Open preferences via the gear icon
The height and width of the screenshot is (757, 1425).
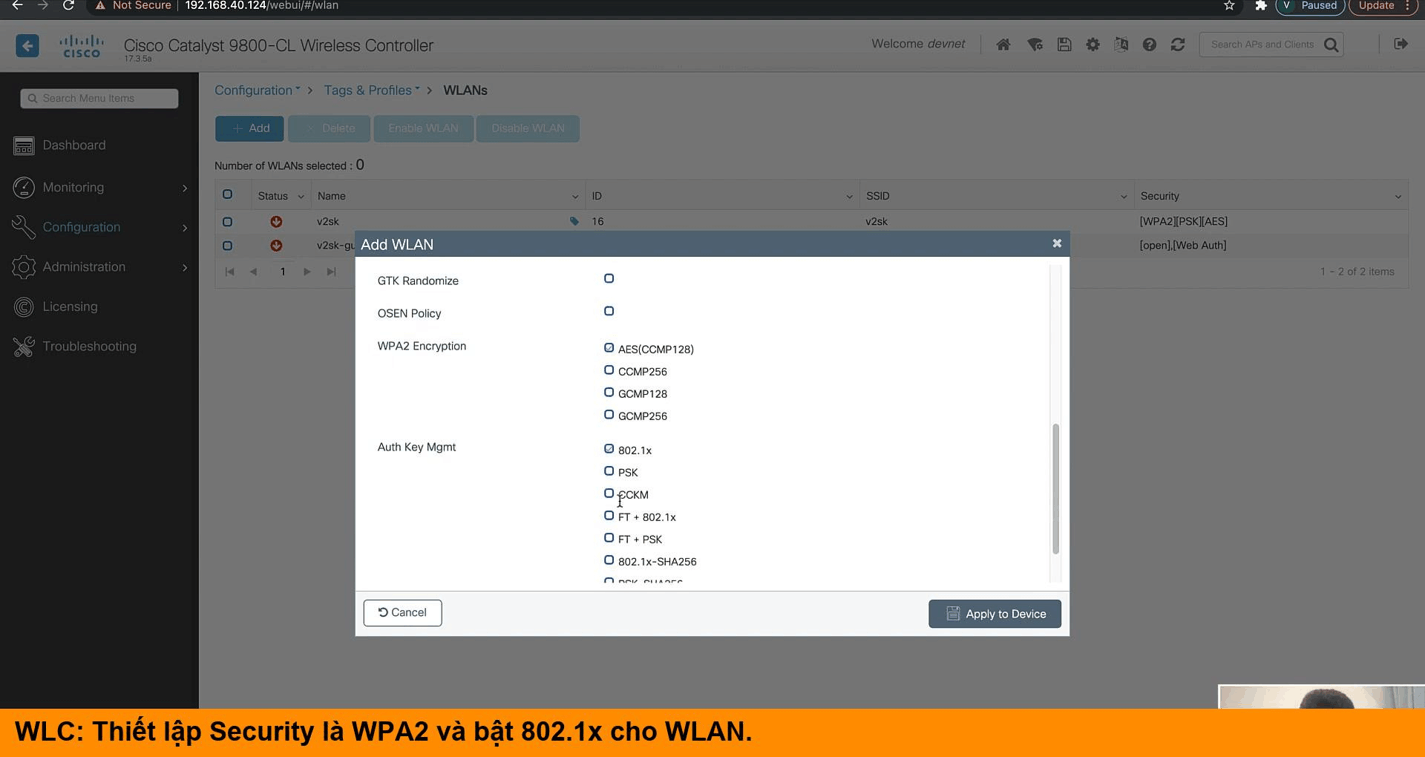(x=1093, y=45)
